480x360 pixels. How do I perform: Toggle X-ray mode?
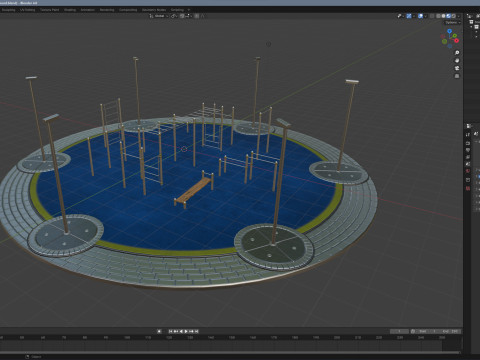click(x=432, y=16)
